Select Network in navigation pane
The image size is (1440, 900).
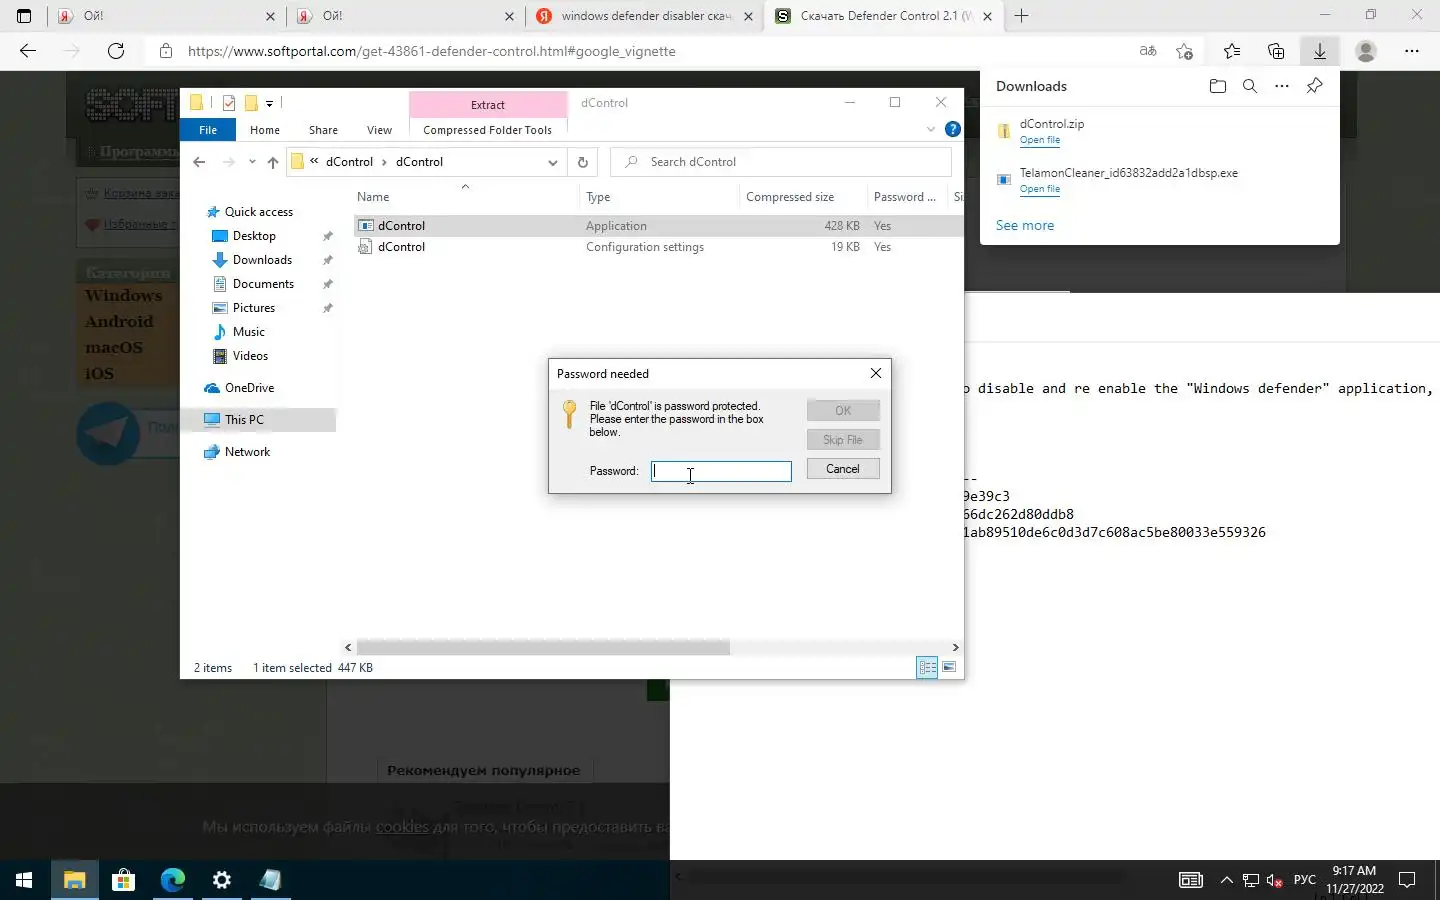point(247,452)
